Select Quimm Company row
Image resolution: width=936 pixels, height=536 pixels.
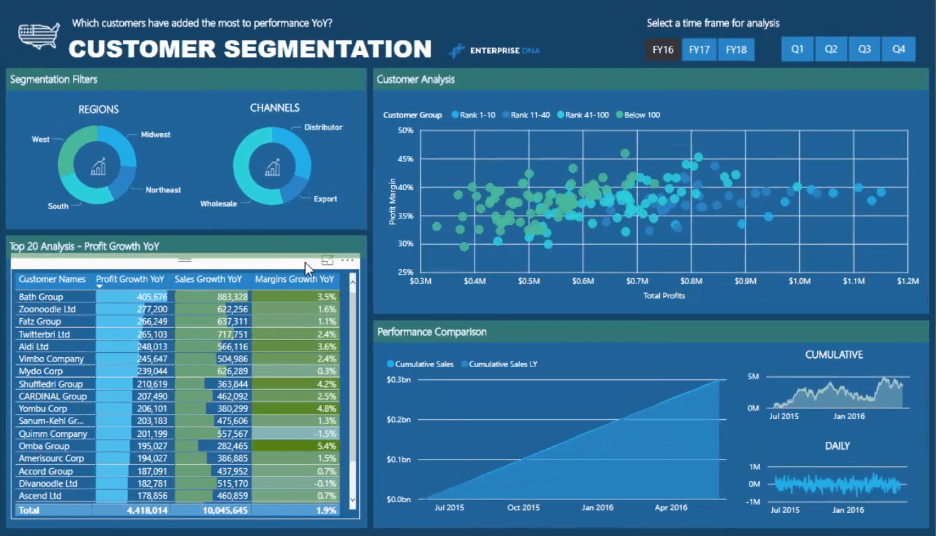coord(177,434)
